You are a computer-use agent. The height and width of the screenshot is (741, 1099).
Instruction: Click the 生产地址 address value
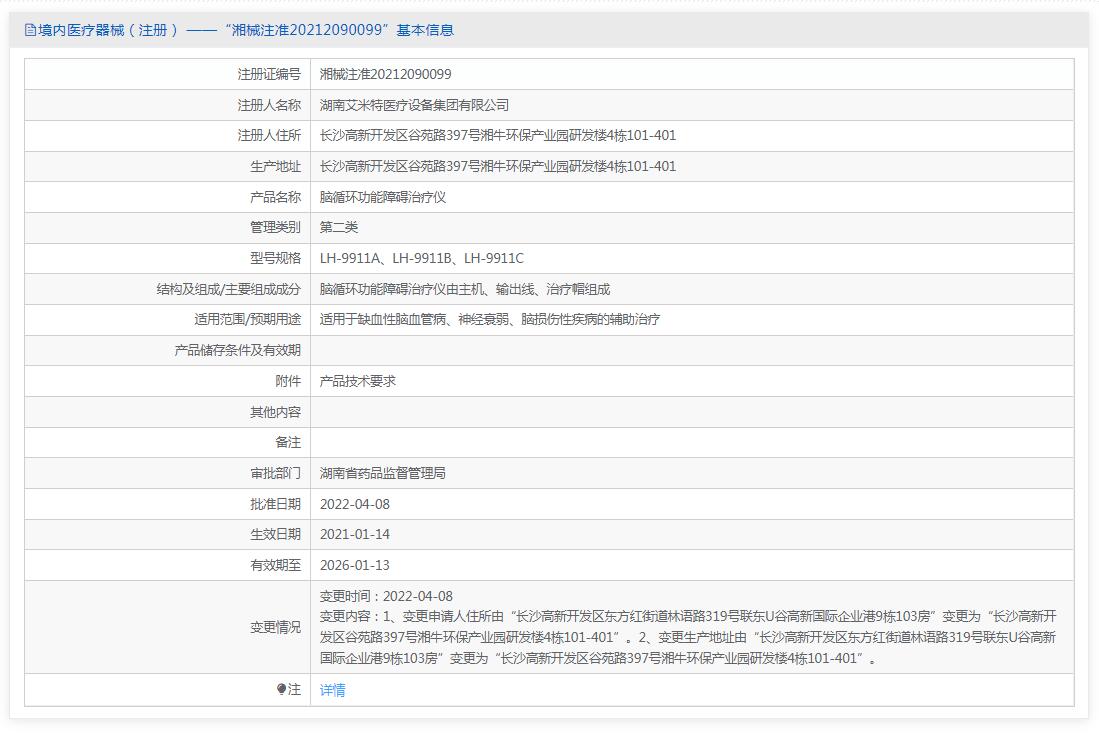[x=497, y=166]
